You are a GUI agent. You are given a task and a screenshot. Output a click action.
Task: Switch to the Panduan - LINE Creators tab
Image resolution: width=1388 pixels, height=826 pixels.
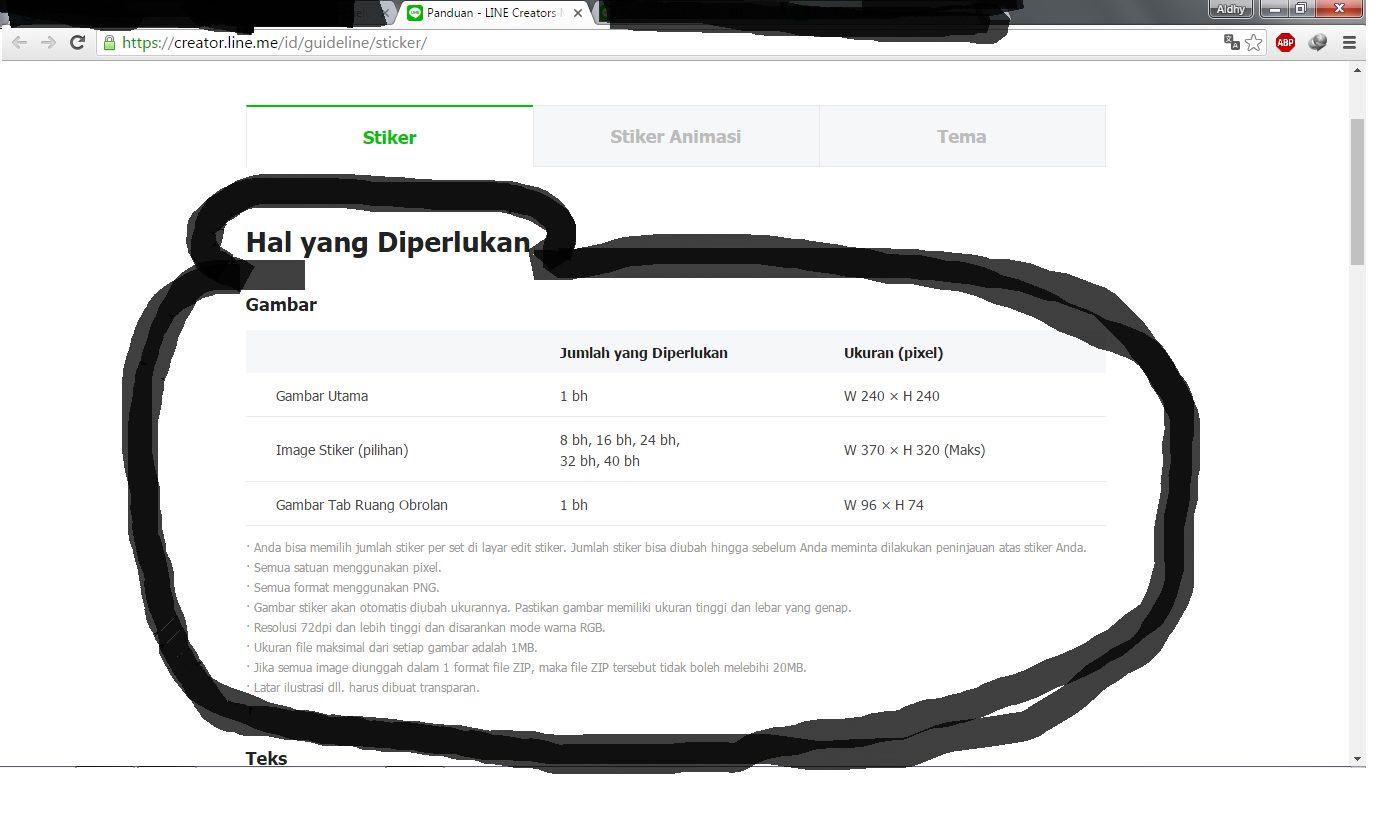click(494, 13)
